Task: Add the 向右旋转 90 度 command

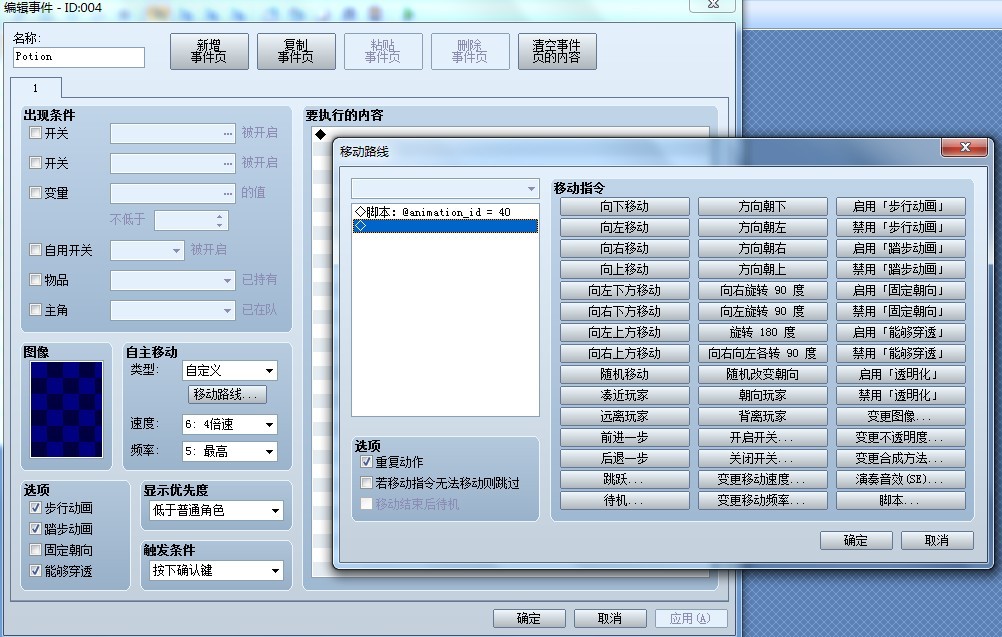Action: point(763,291)
